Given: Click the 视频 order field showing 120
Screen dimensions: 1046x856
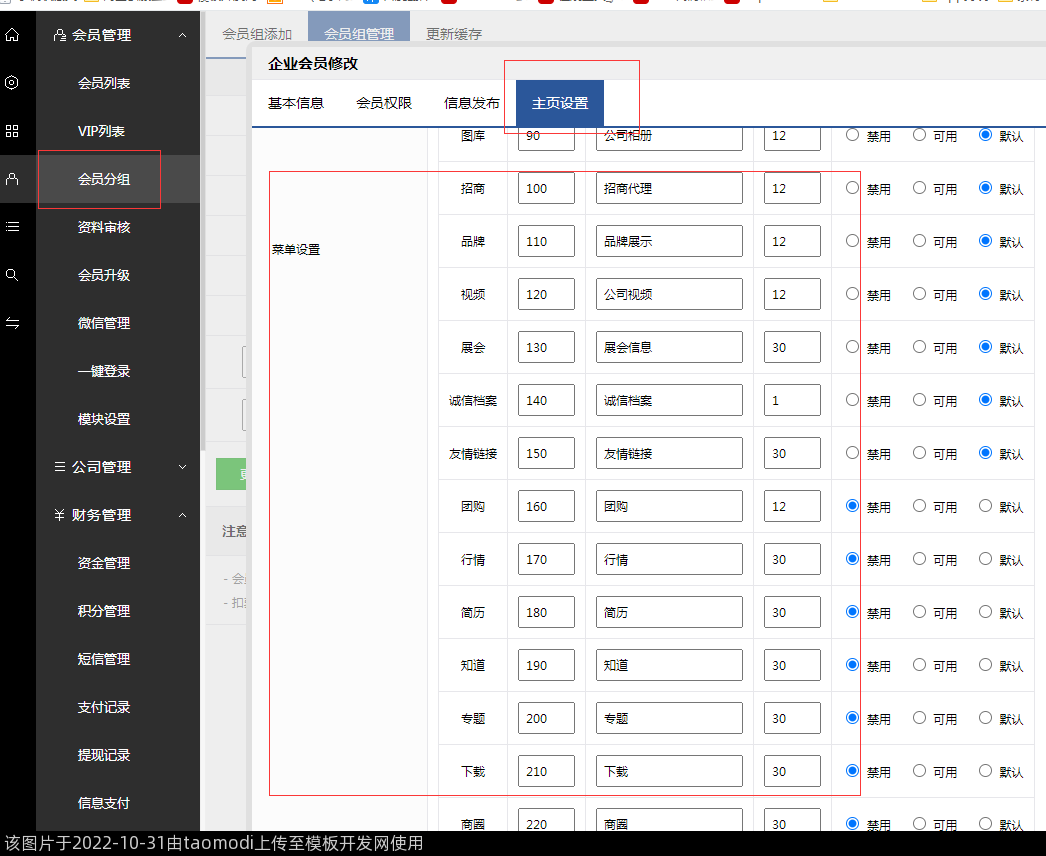Looking at the screenshot, I should click(546, 294).
